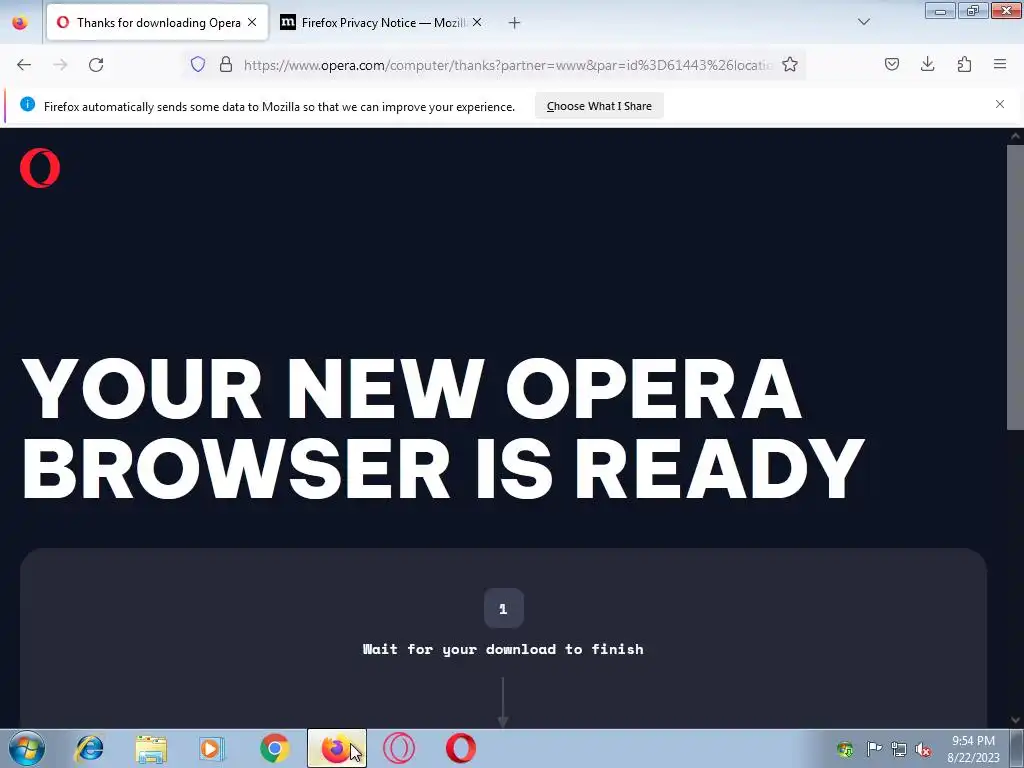Click the Firefox taskbar button
The height and width of the screenshot is (768, 1024).
click(x=336, y=748)
